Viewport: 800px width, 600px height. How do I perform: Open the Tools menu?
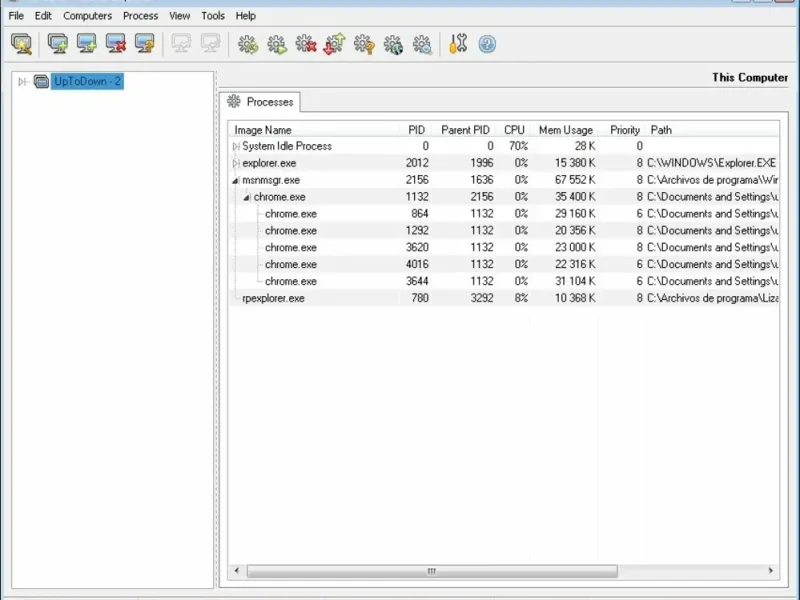coord(213,16)
